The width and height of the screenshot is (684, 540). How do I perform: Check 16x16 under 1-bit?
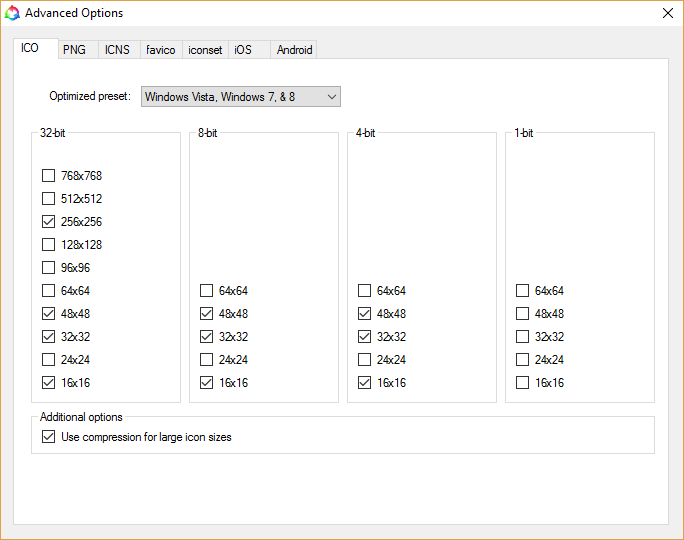click(523, 383)
